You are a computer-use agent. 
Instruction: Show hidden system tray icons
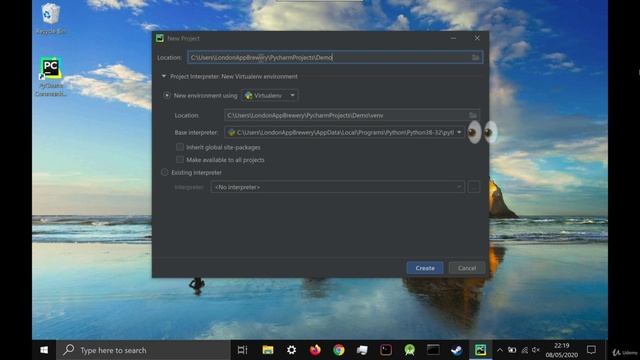point(500,350)
